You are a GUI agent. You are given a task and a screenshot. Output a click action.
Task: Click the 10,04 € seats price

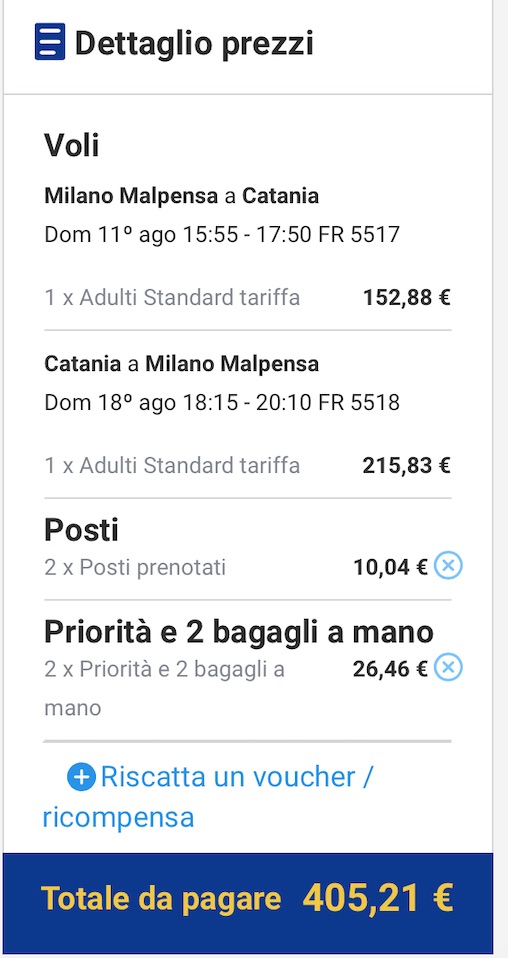[391, 568]
